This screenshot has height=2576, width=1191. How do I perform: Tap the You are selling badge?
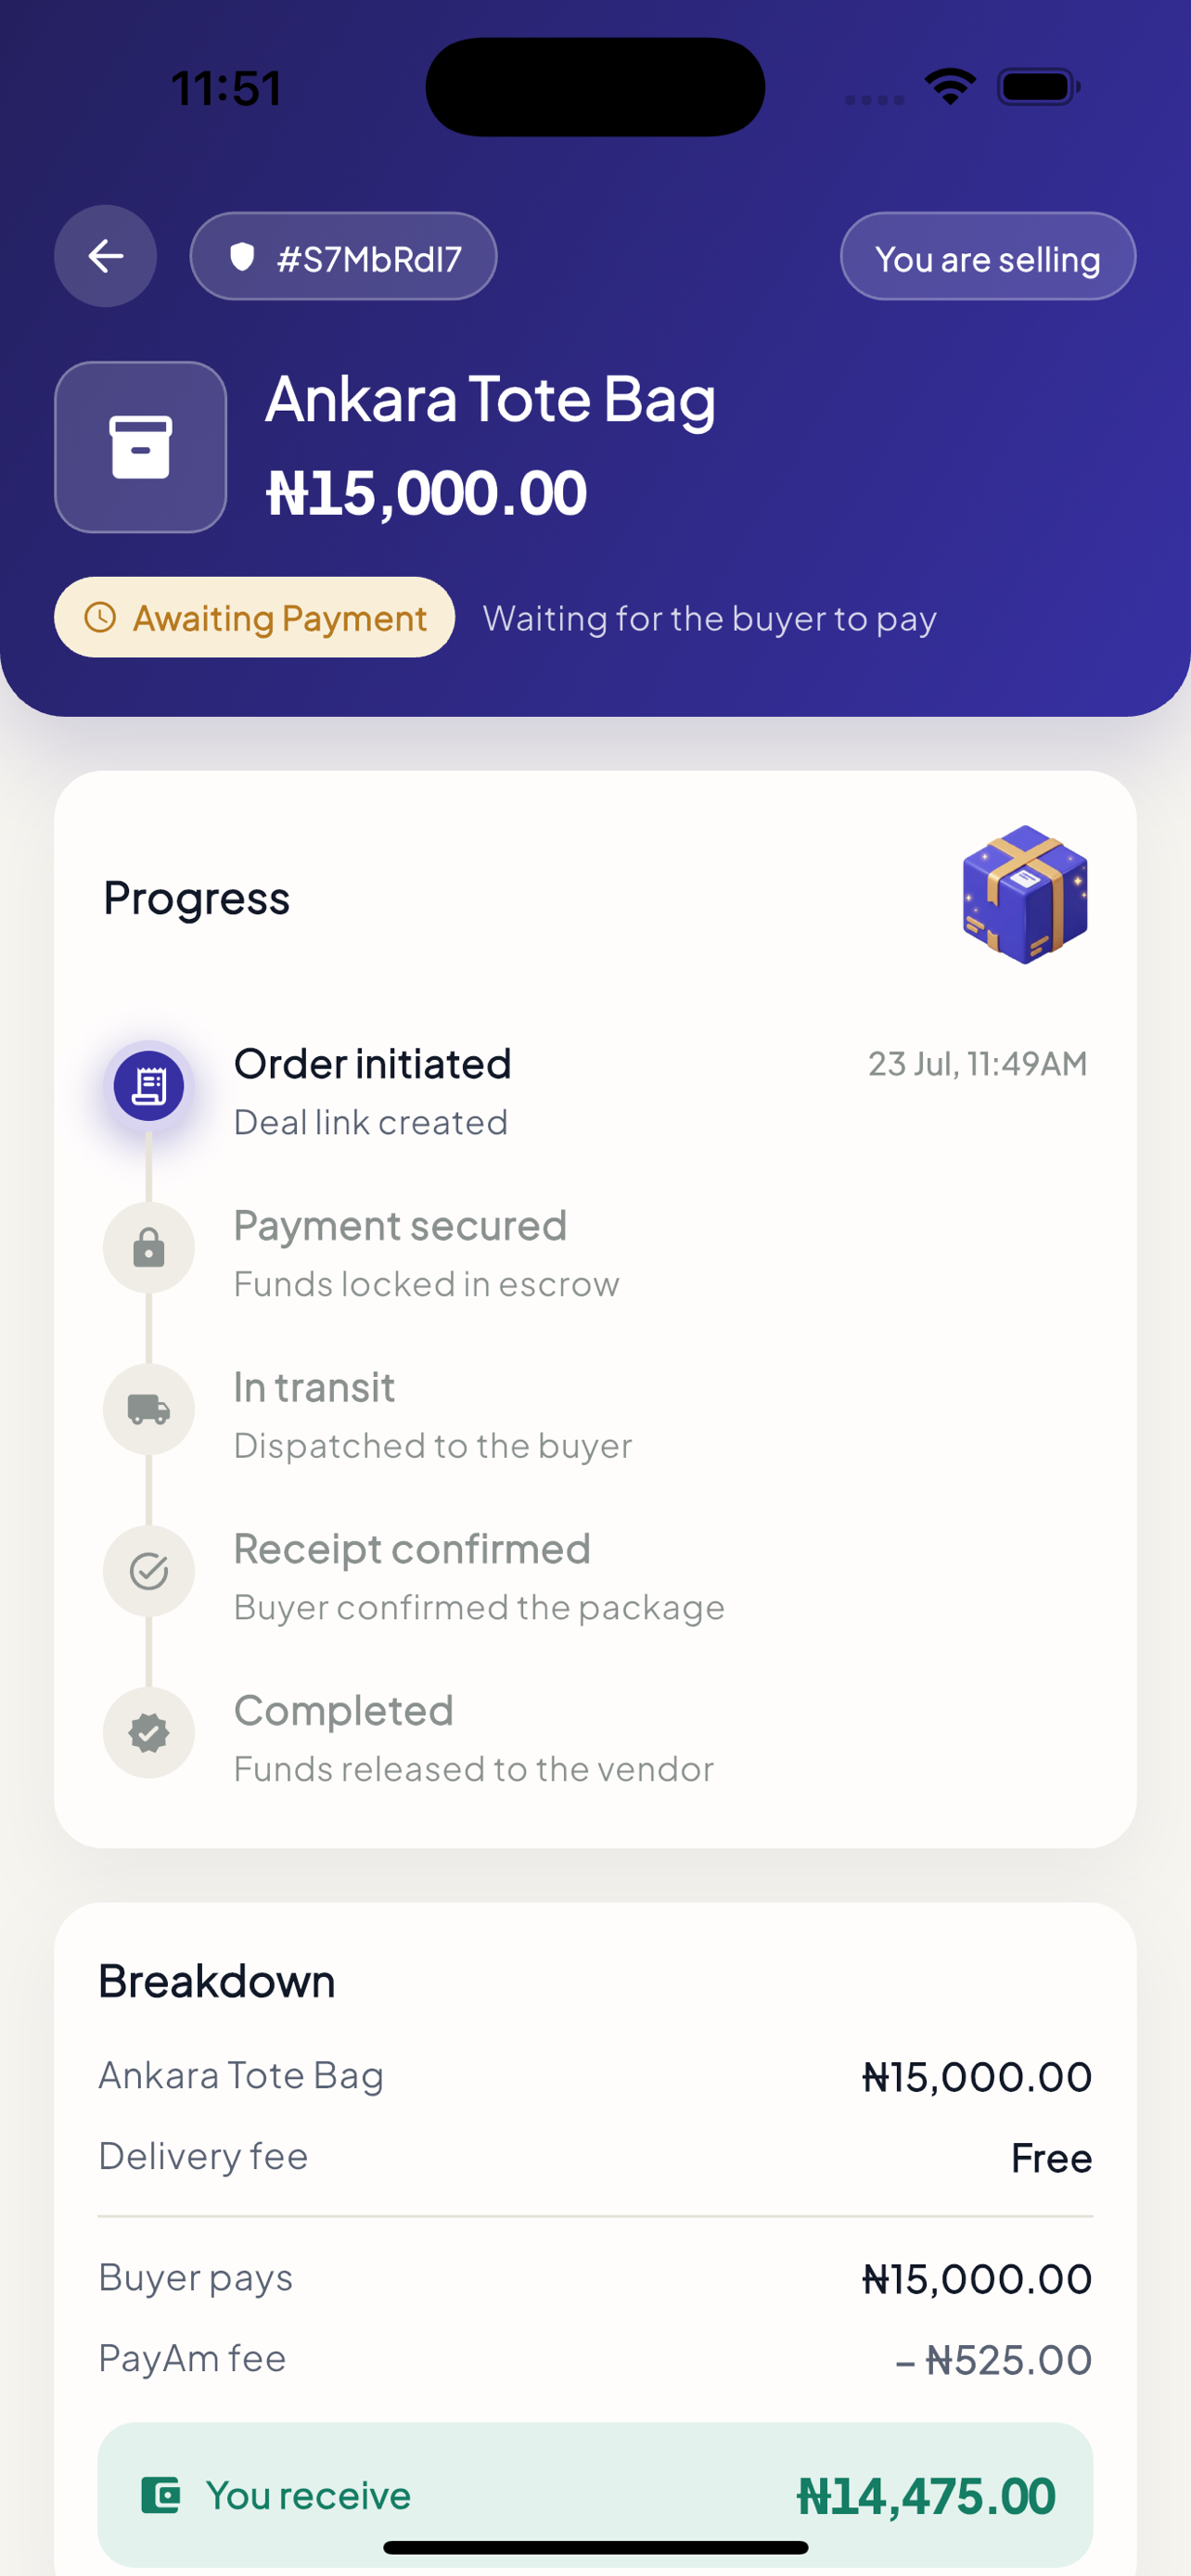(x=988, y=257)
